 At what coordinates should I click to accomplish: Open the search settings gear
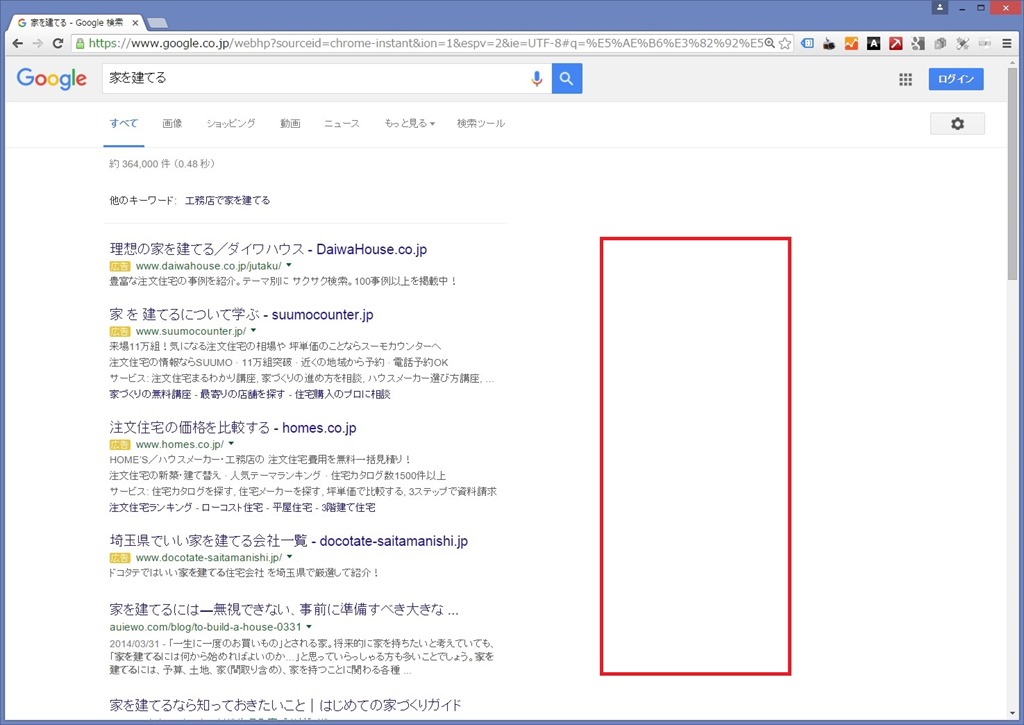point(957,123)
